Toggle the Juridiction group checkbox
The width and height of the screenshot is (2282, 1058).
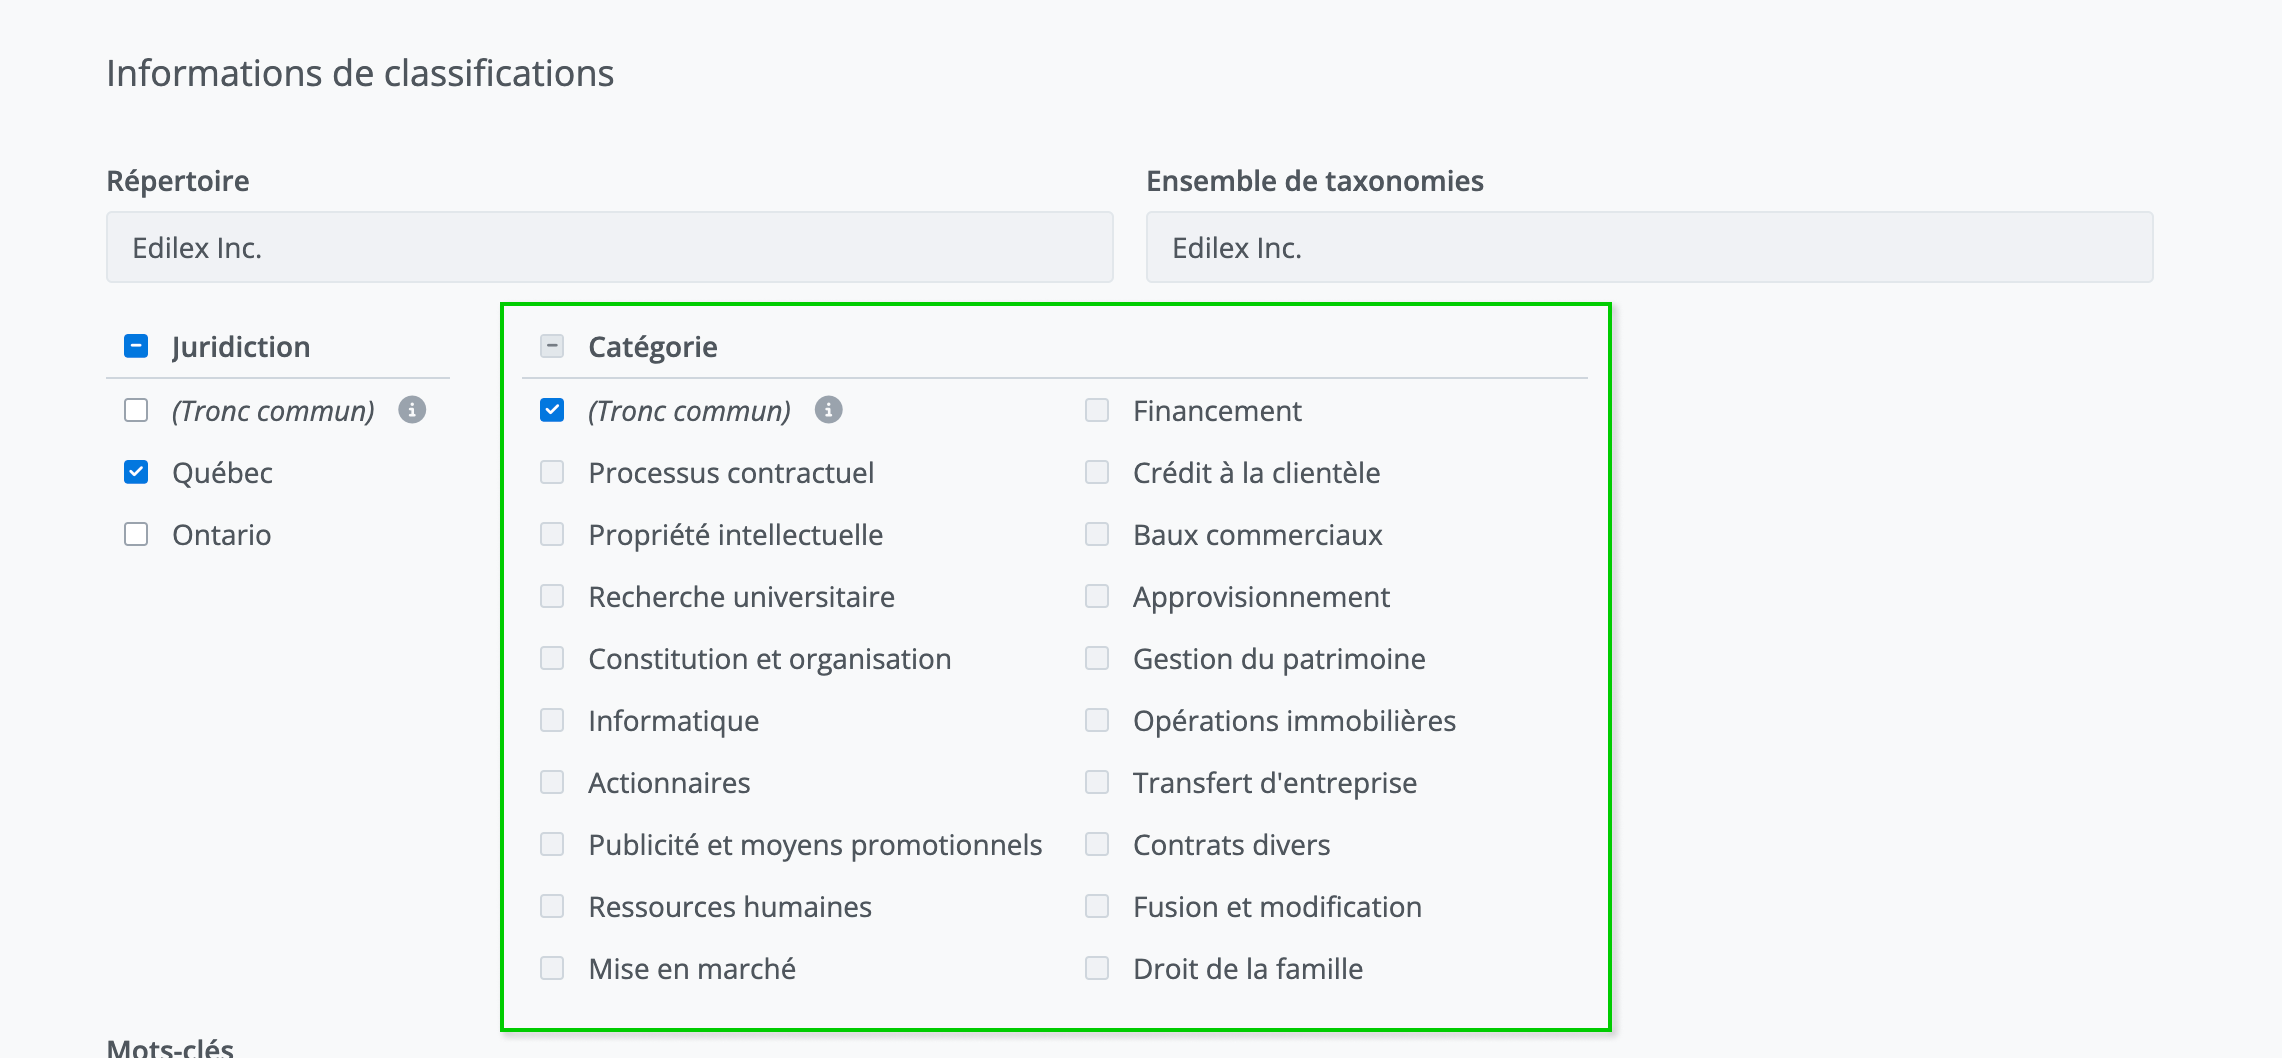pyautogui.click(x=136, y=346)
